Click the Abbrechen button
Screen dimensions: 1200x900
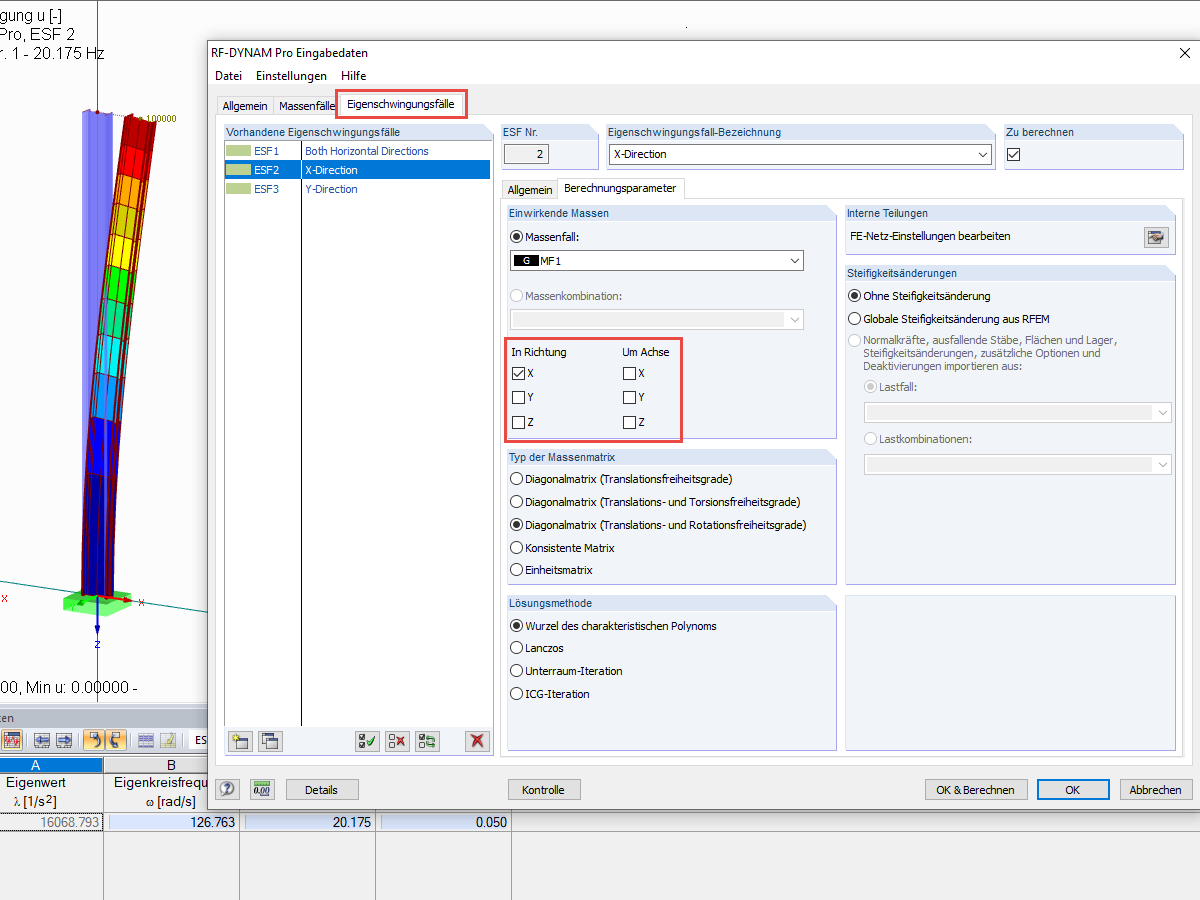point(1156,790)
